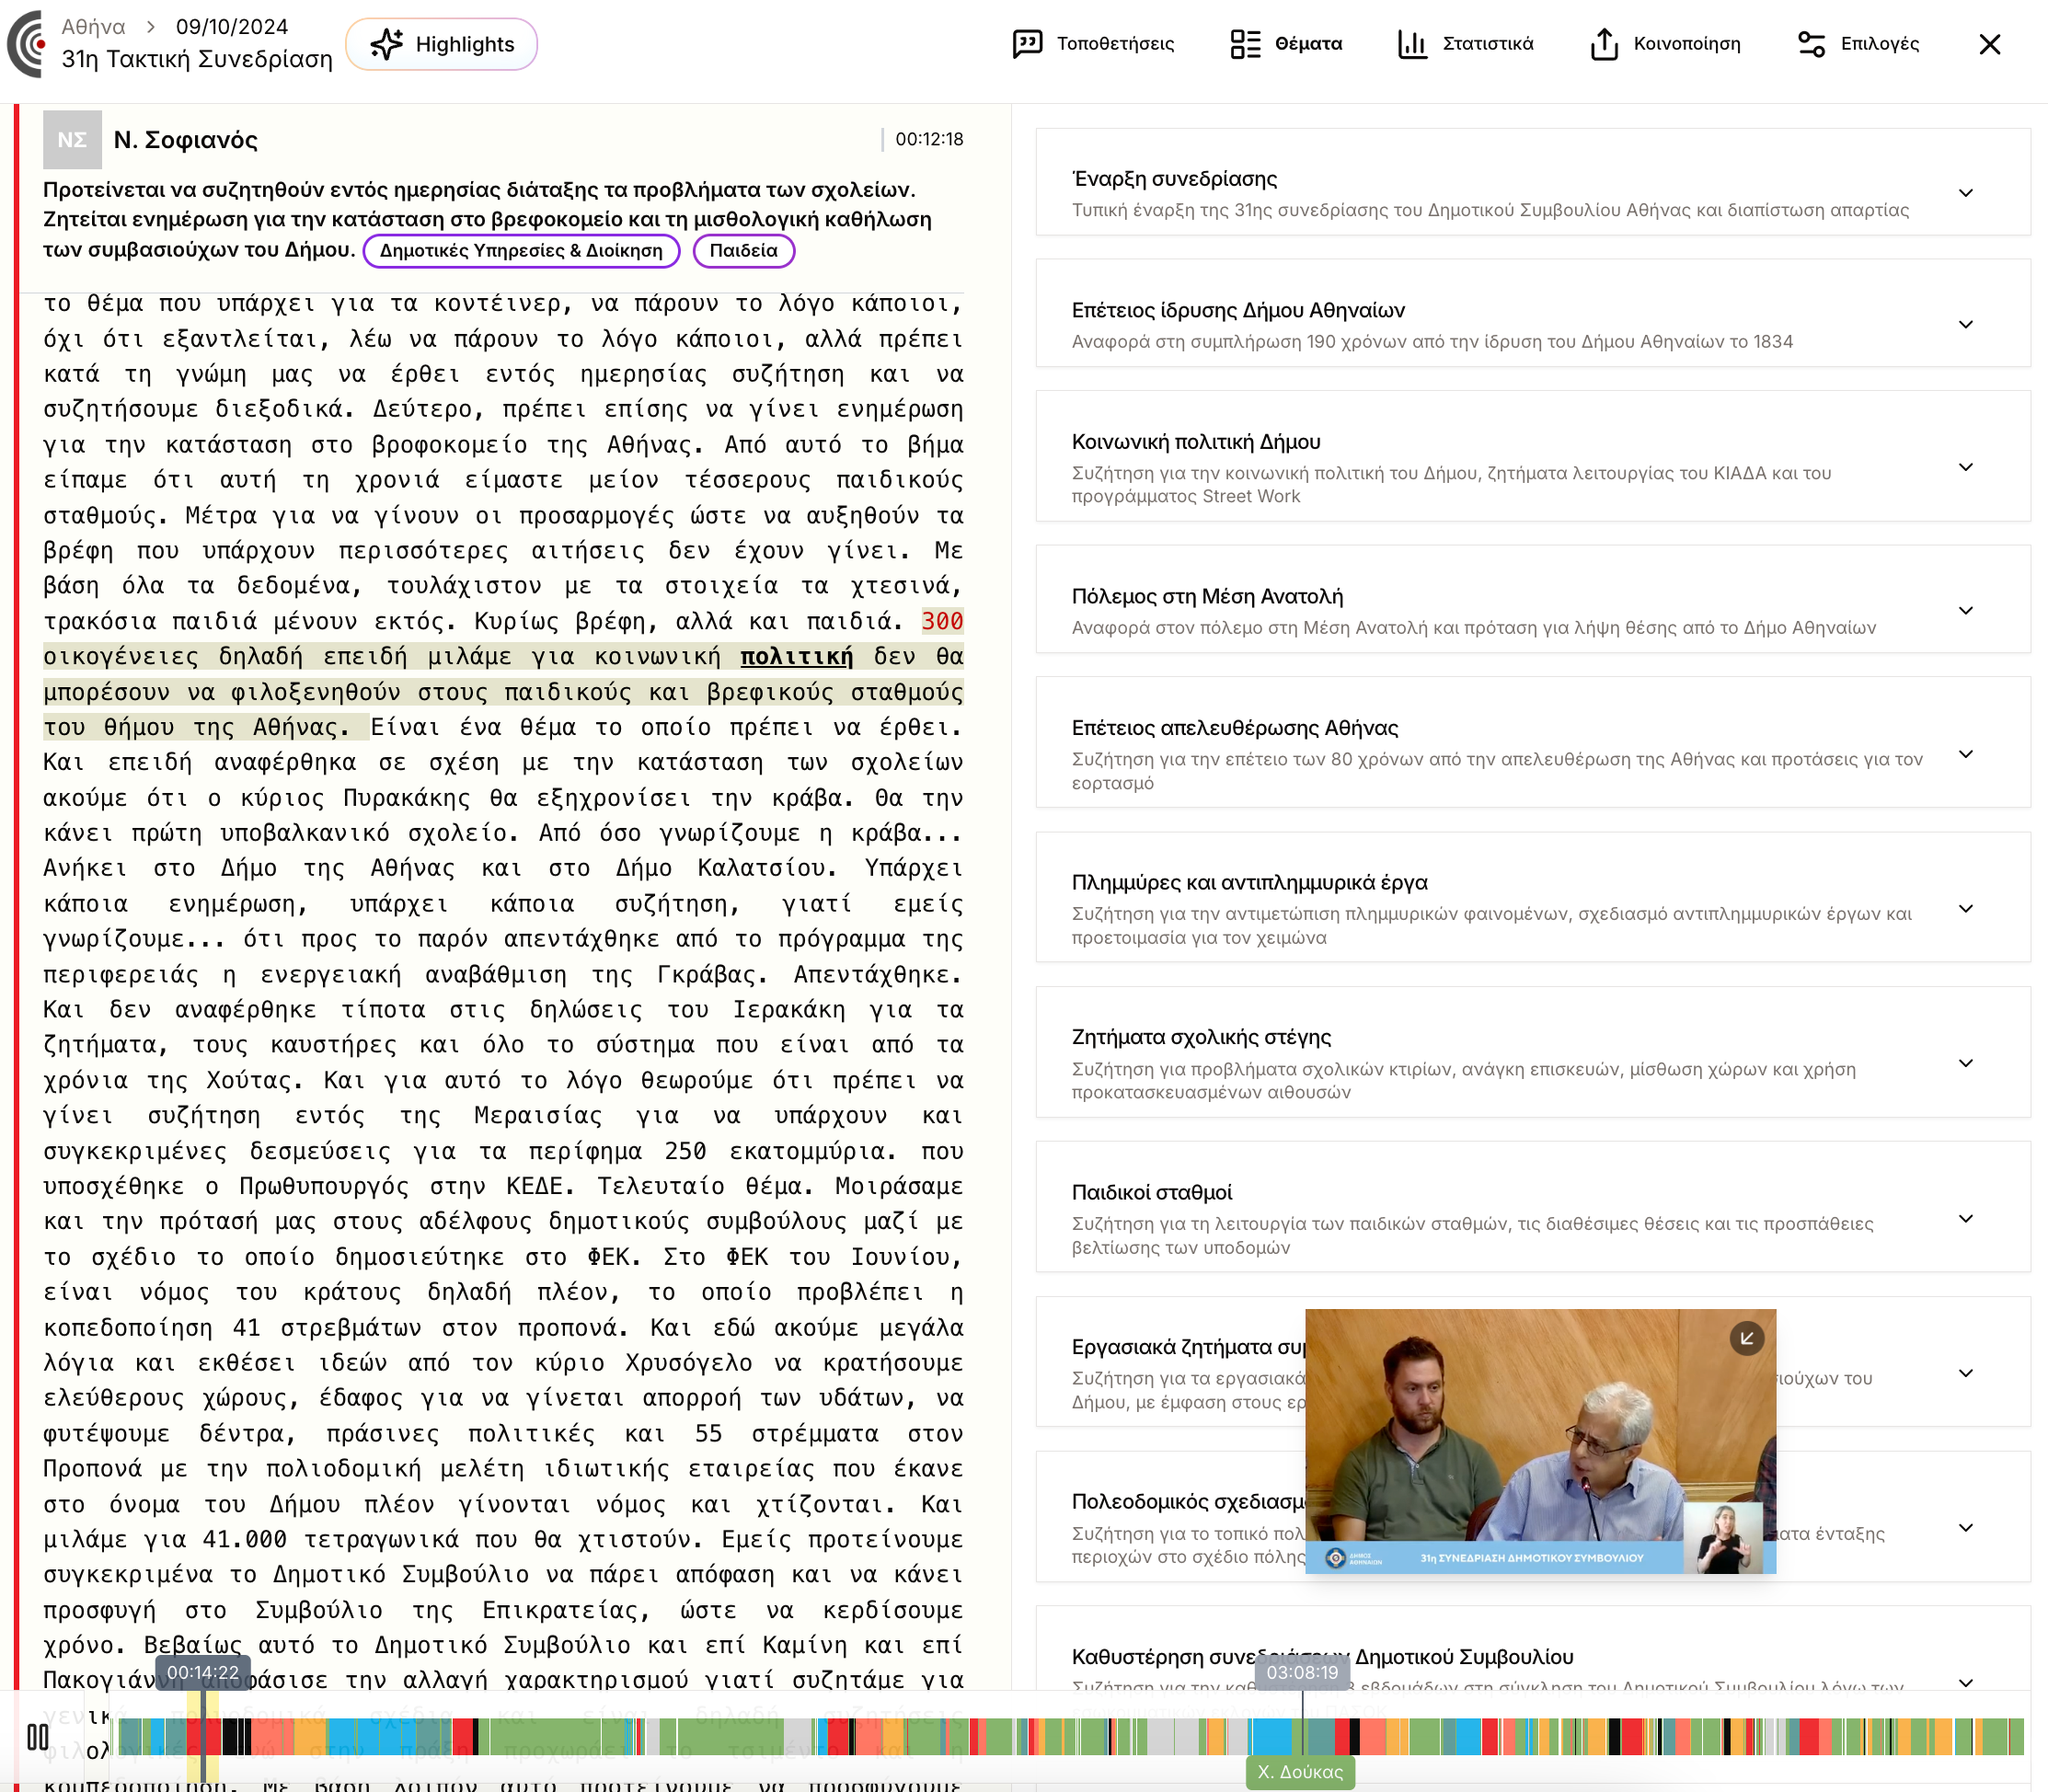Expand Ζητήματα σχολικής στέγης topic

click(1965, 1063)
